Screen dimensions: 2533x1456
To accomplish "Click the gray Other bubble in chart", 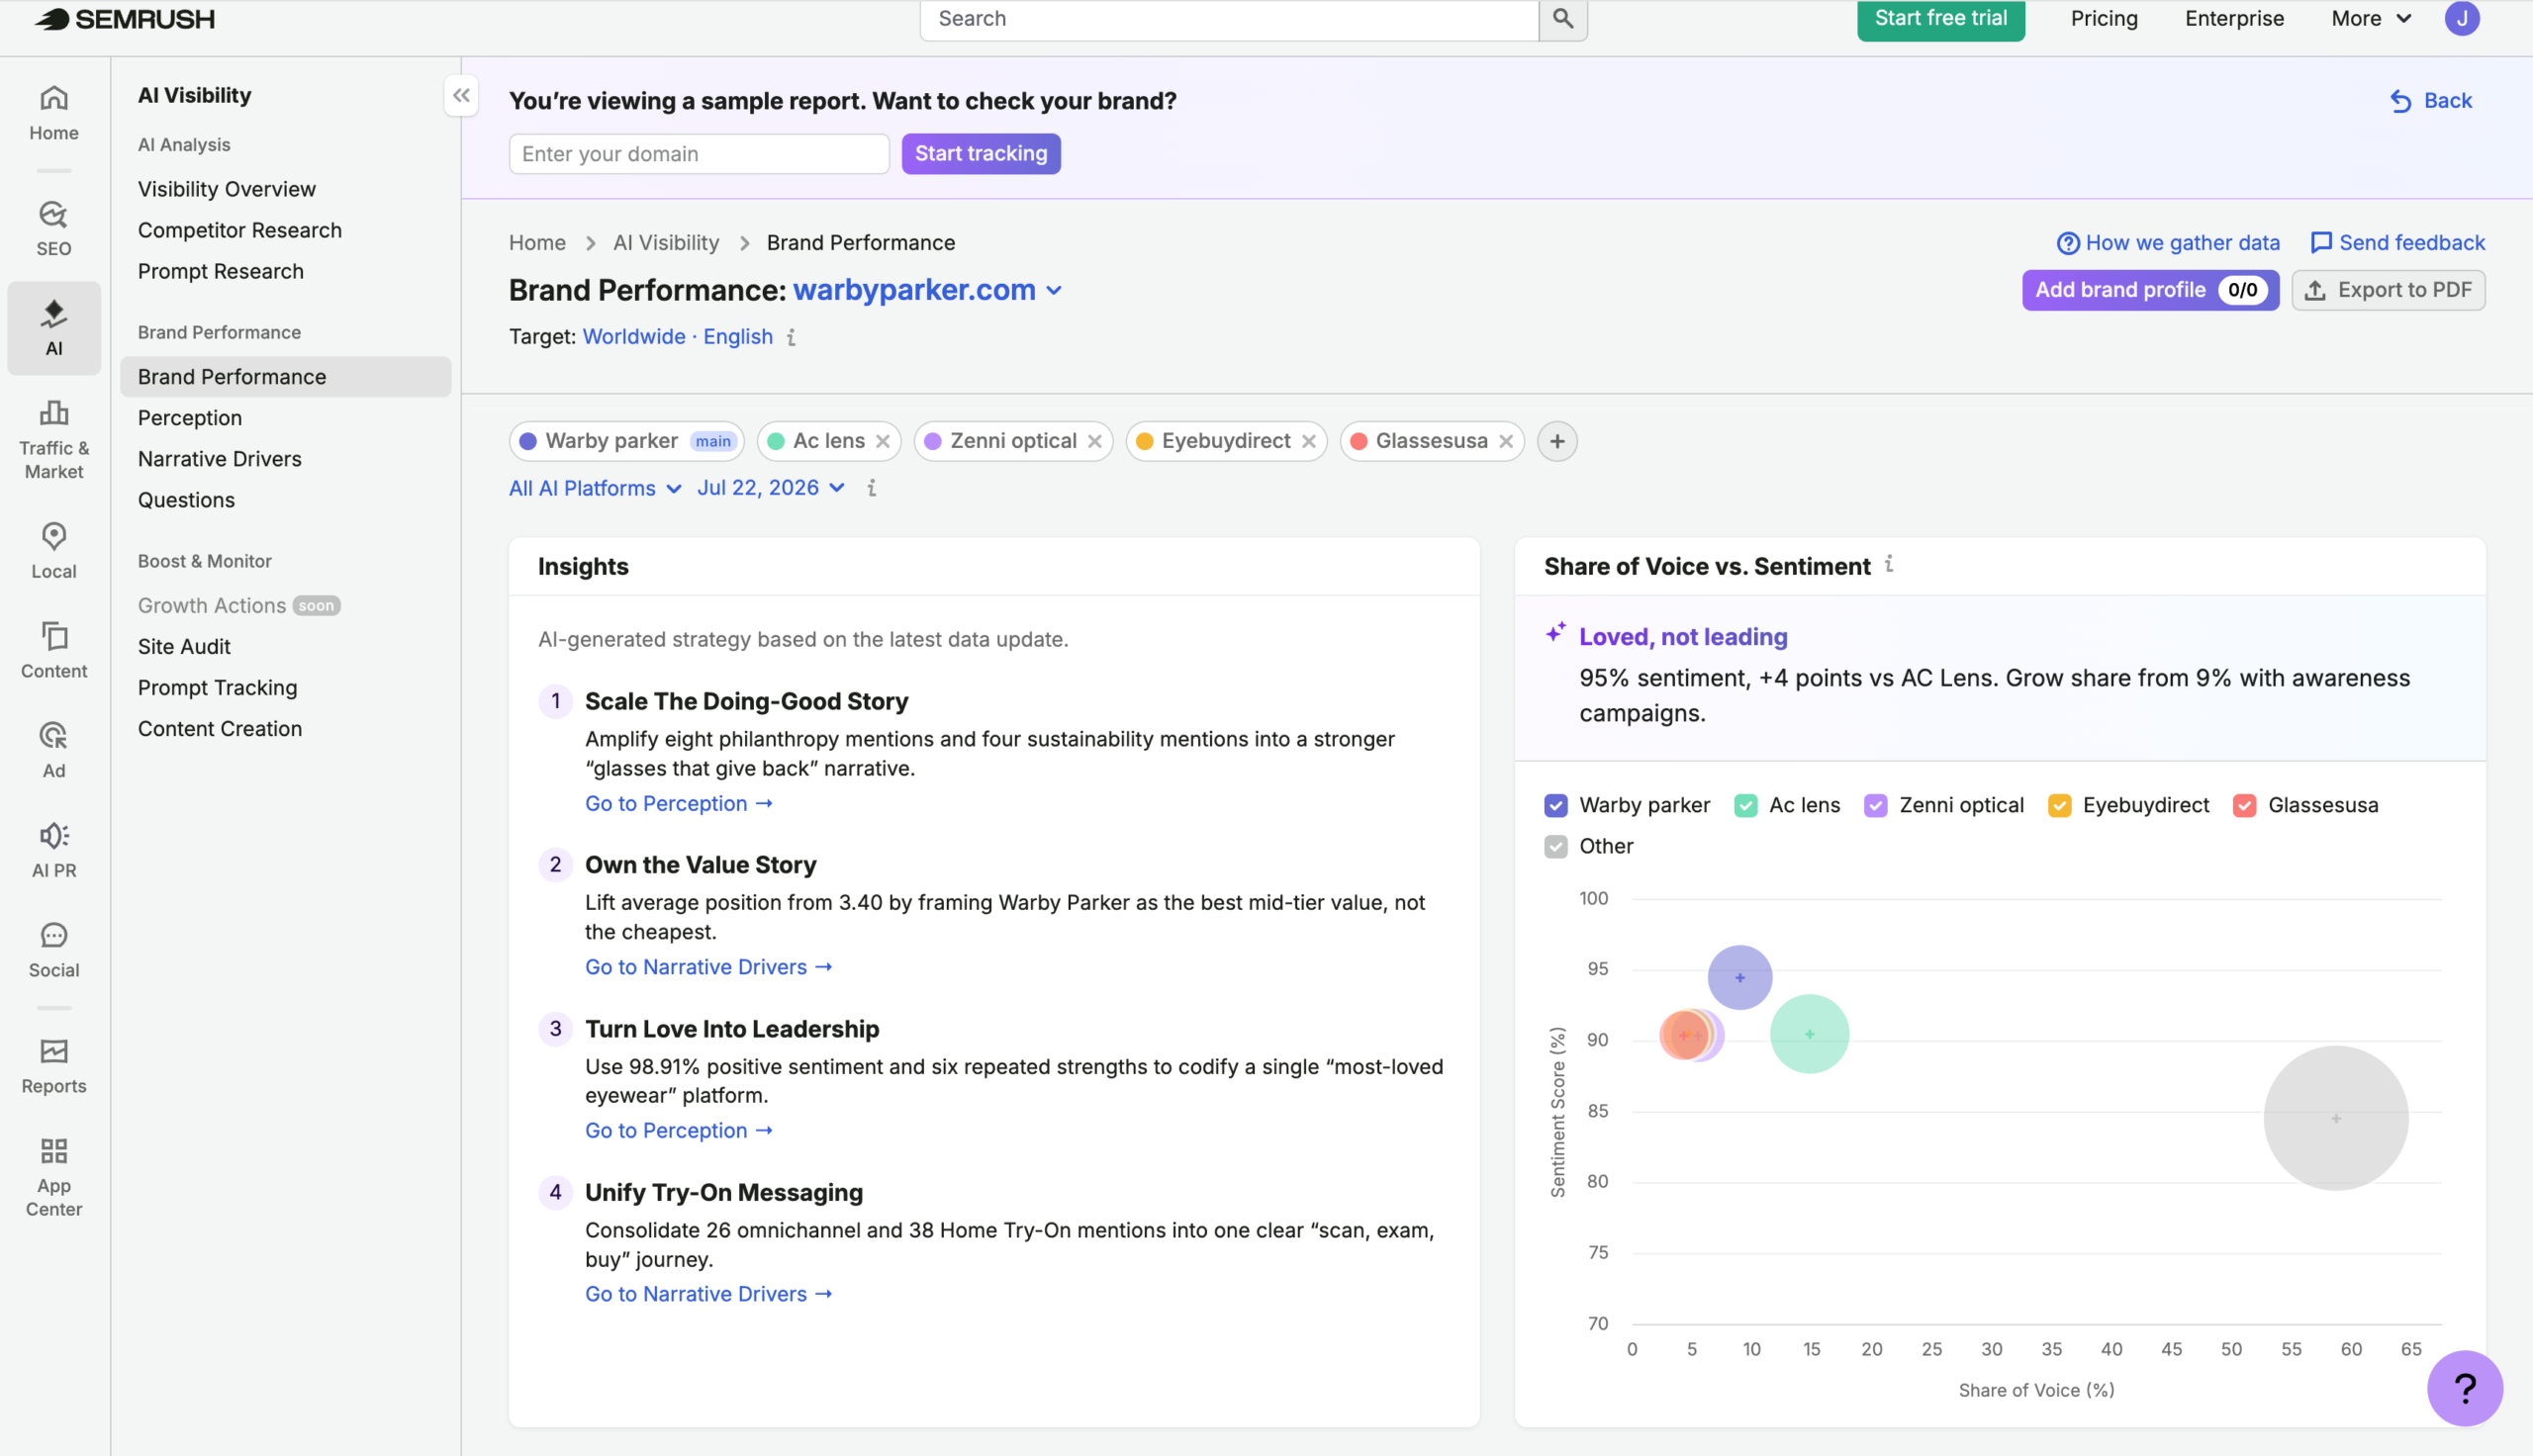I will point(2336,1118).
